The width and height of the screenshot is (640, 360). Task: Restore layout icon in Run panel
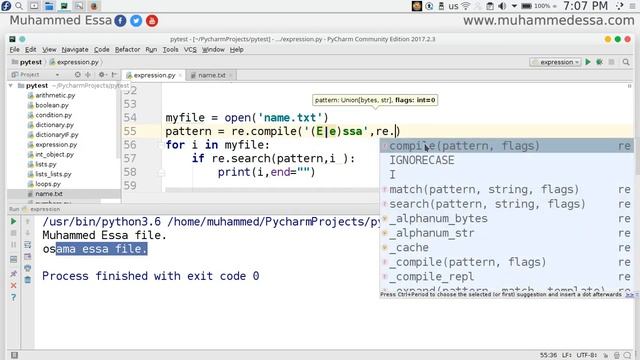[13, 260]
